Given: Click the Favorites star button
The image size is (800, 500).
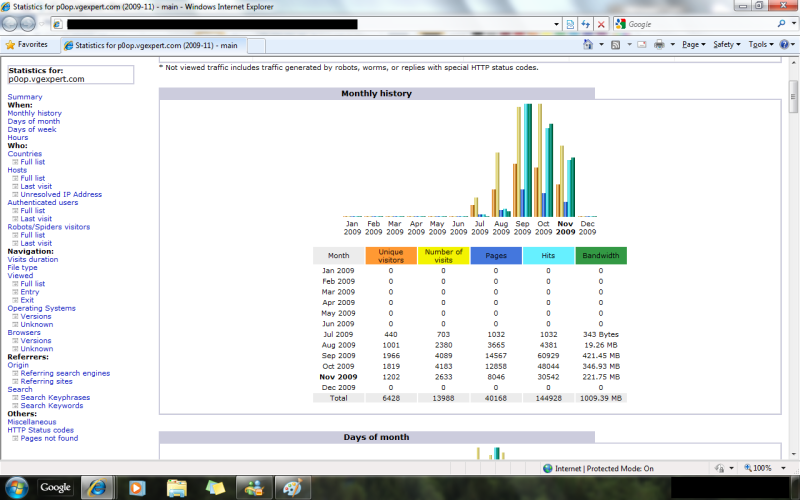Looking at the screenshot, I should click(x=26, y=45).
